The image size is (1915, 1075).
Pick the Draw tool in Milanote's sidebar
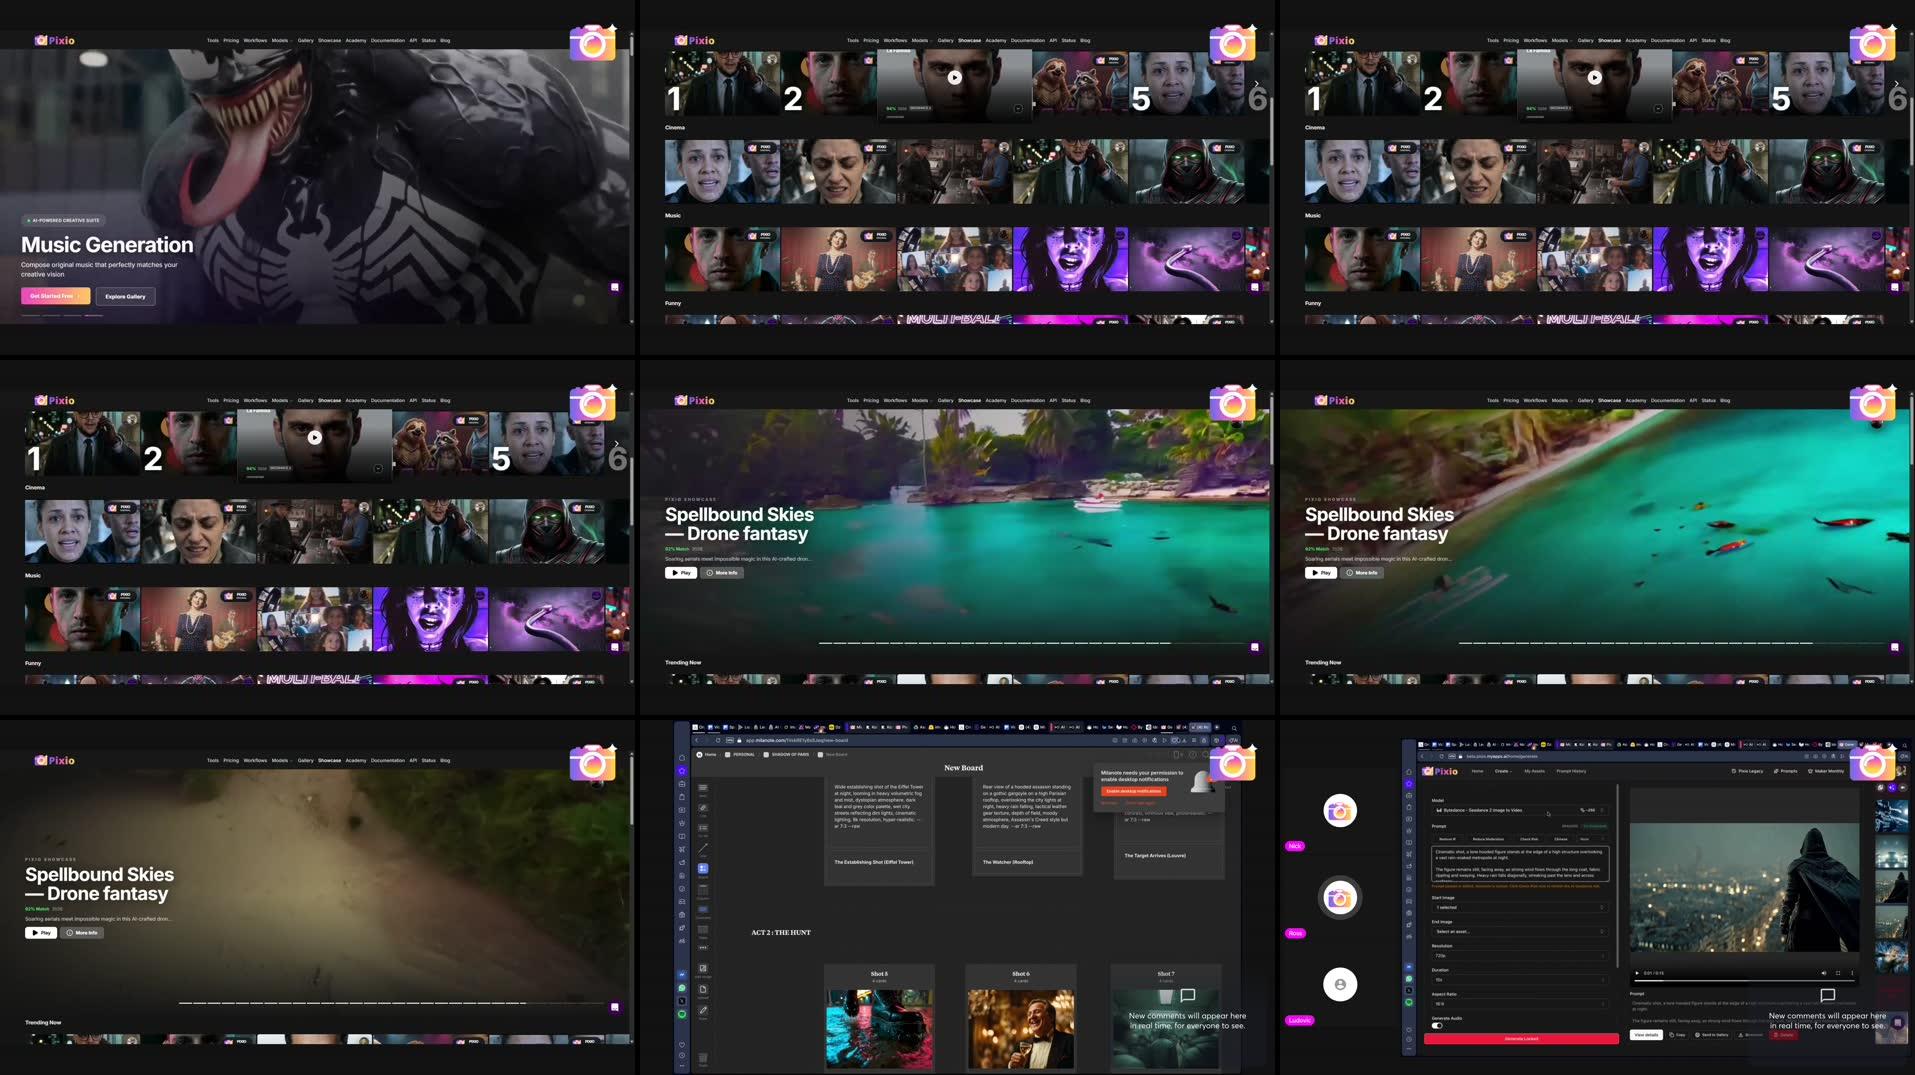(703, 1009)
